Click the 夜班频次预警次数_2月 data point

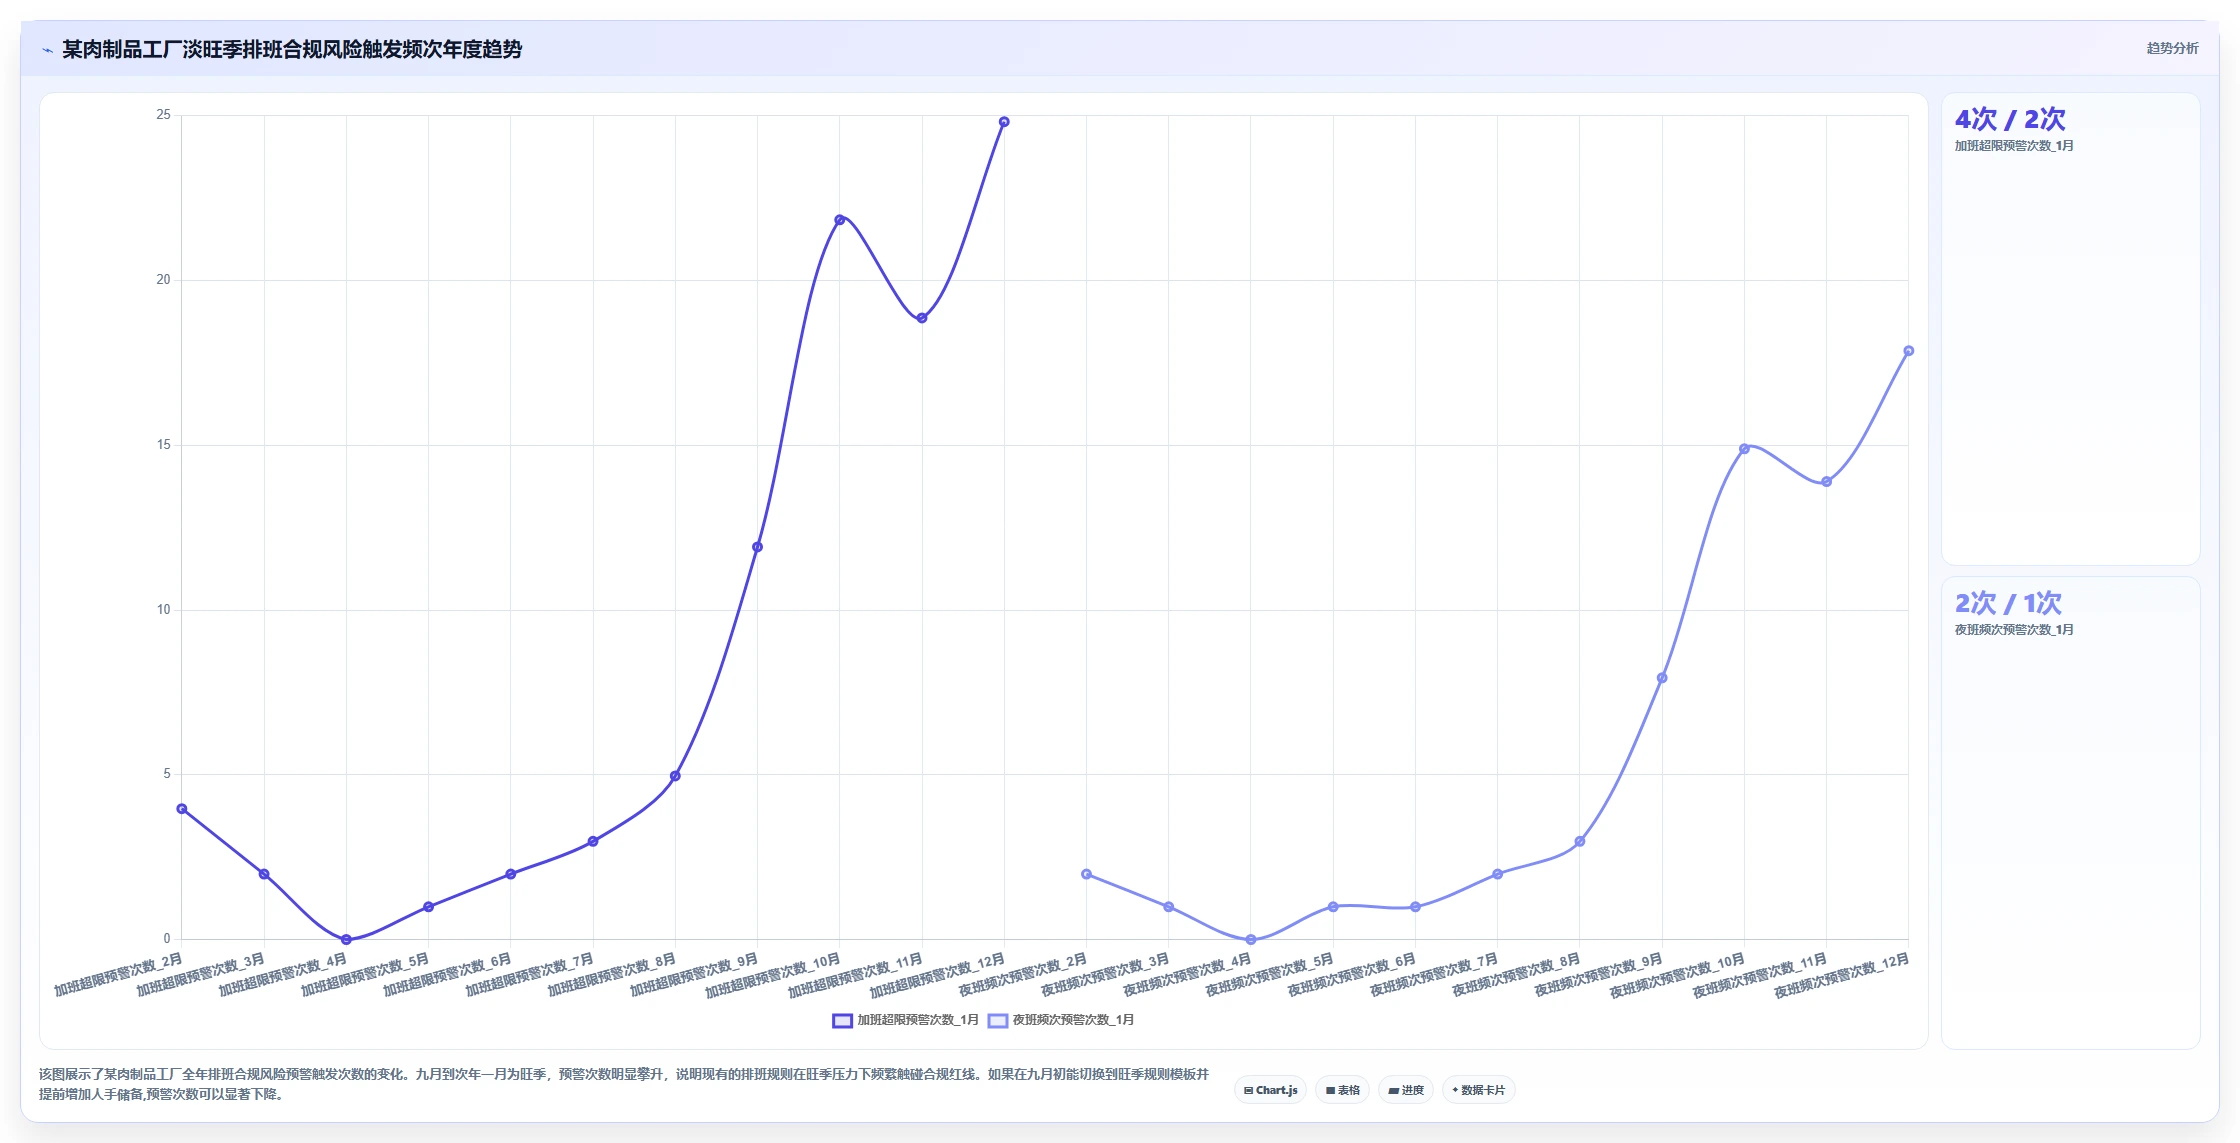pyautogui.click(x=1086, y=874)
